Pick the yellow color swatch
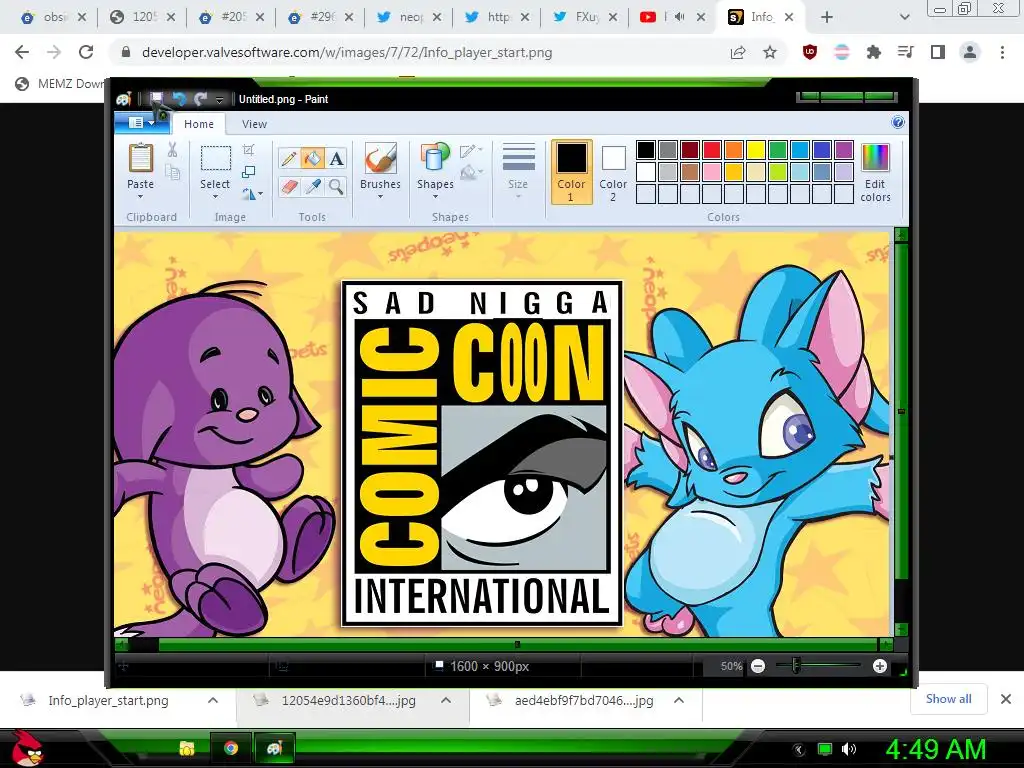The height and width of the screenshot is (768, 1024). coord(756,150)
